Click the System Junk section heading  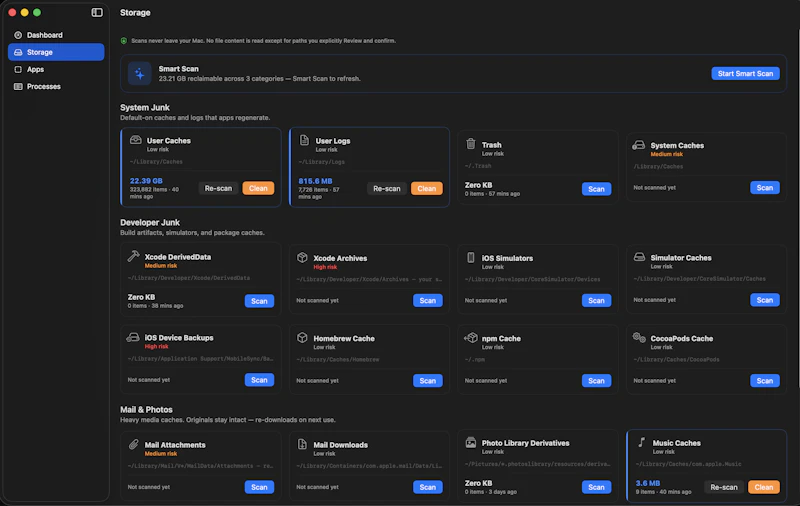pyautogui.click(x=145, y=108)
